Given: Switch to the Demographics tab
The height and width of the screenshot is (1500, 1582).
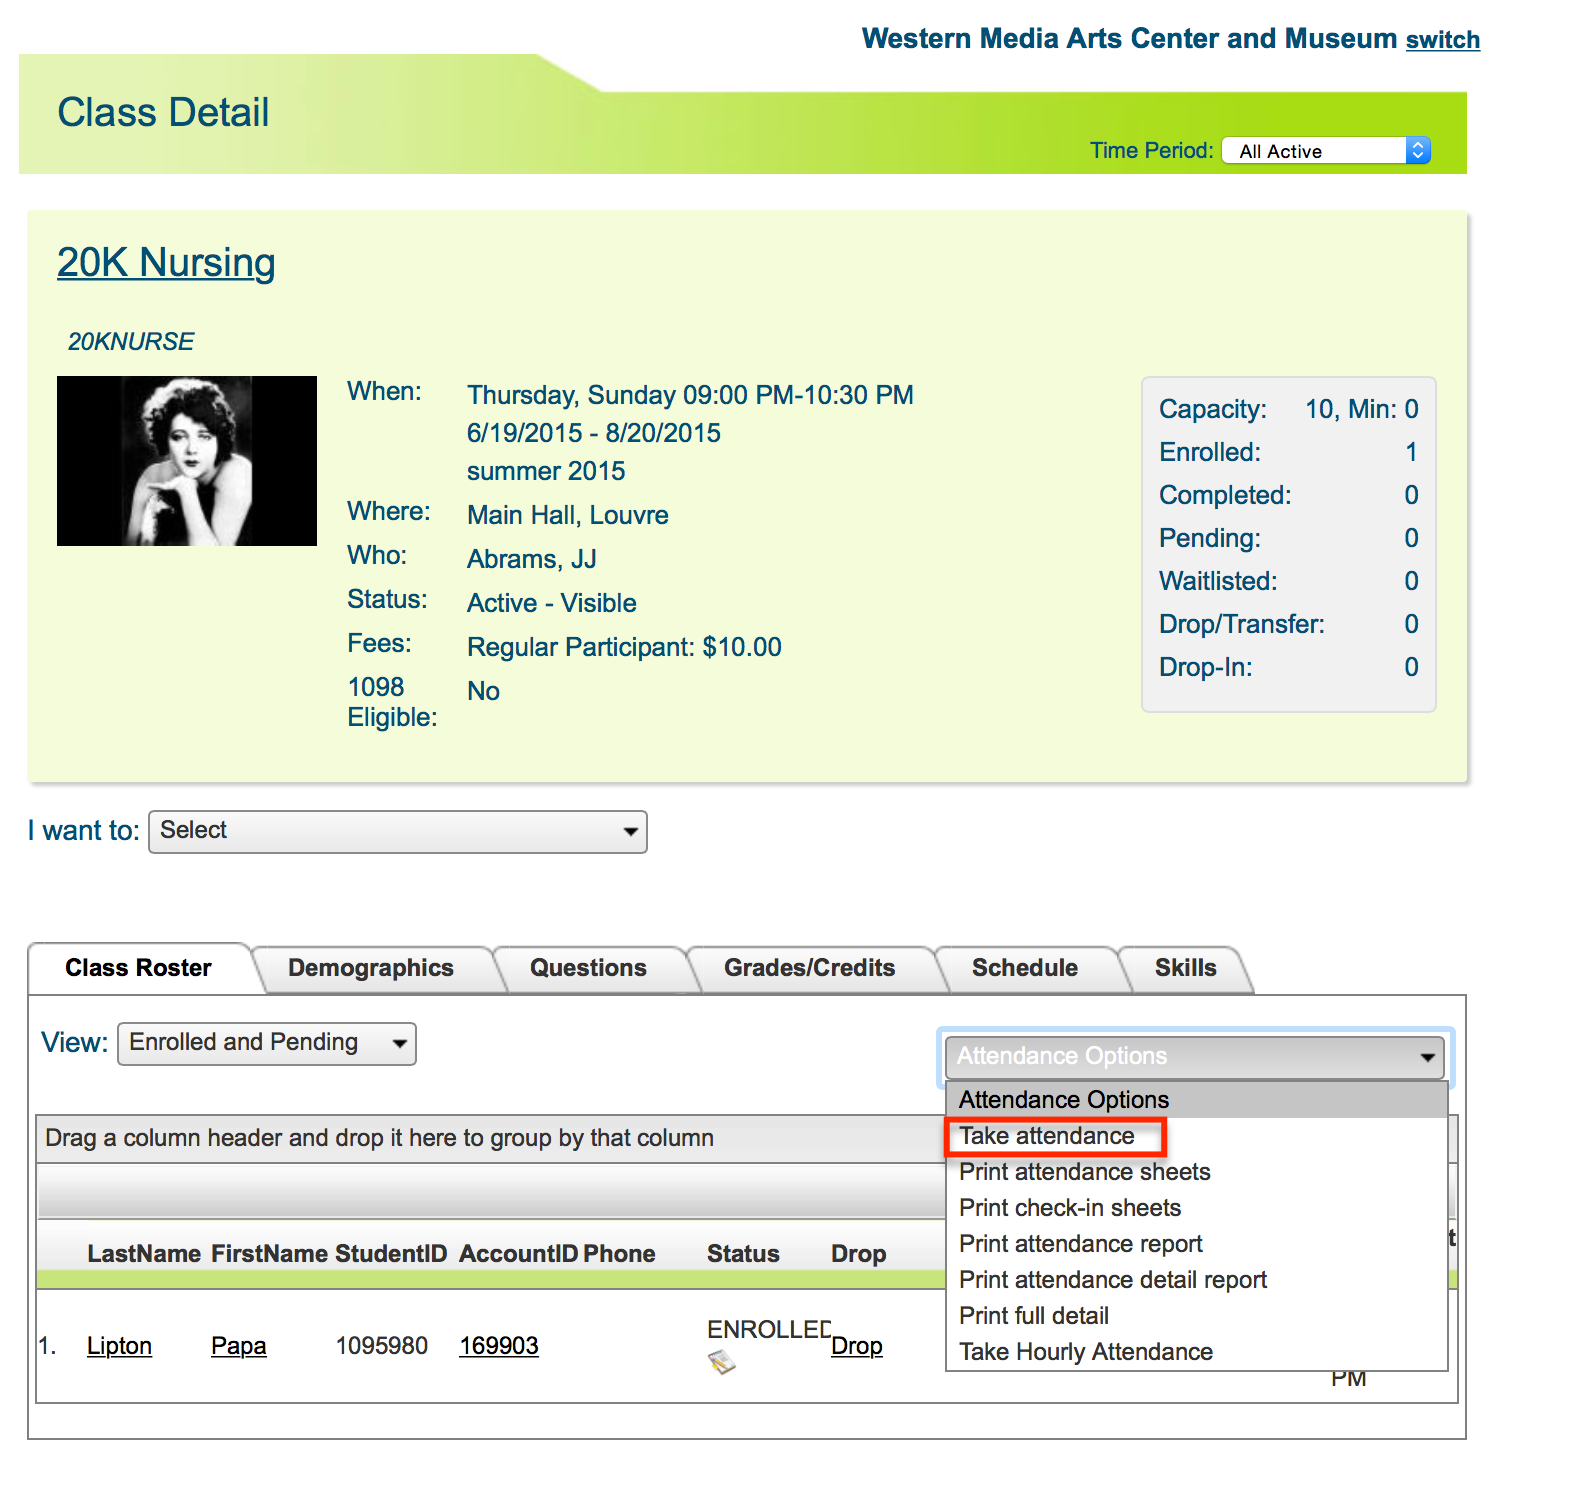Looking at the screenshot, I should (370, 968).
